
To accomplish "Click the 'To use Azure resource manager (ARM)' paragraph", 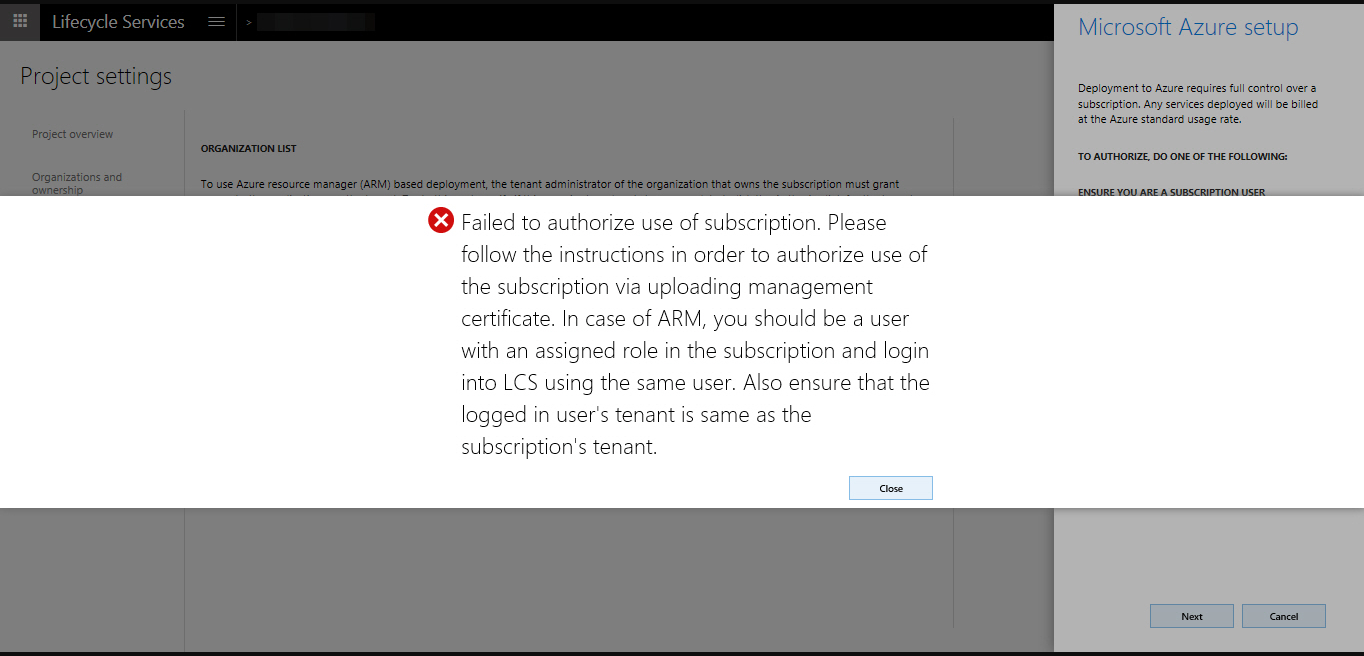I will coord(550,186).
